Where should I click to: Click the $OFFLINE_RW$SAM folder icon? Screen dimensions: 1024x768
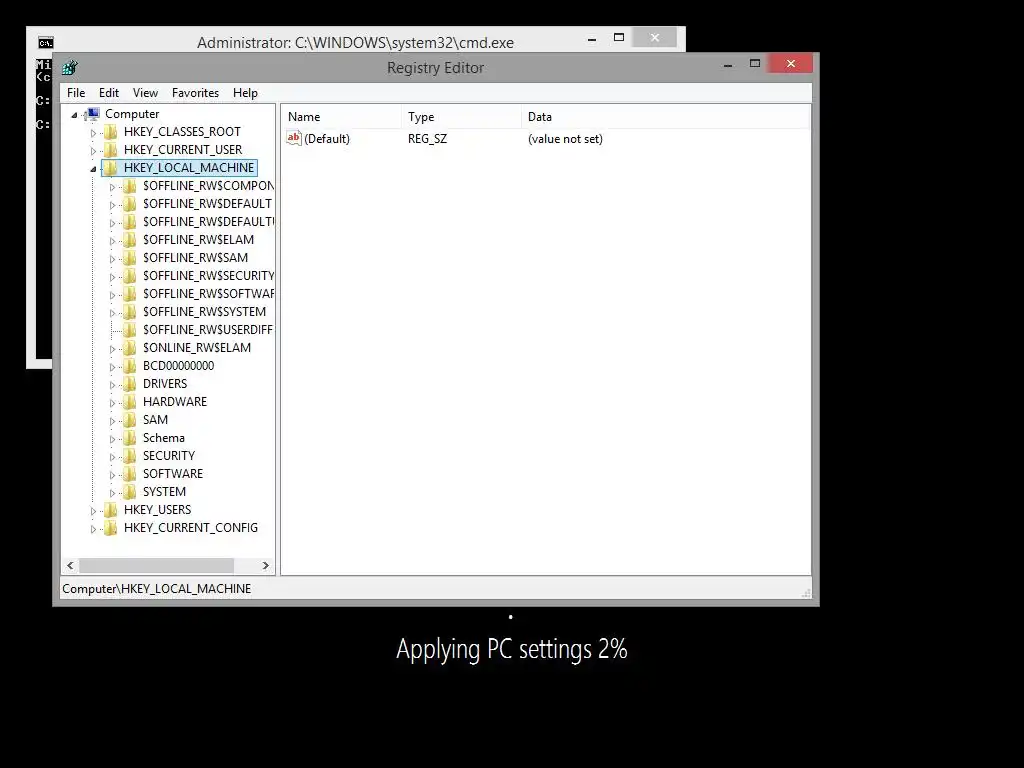(130, 258)
